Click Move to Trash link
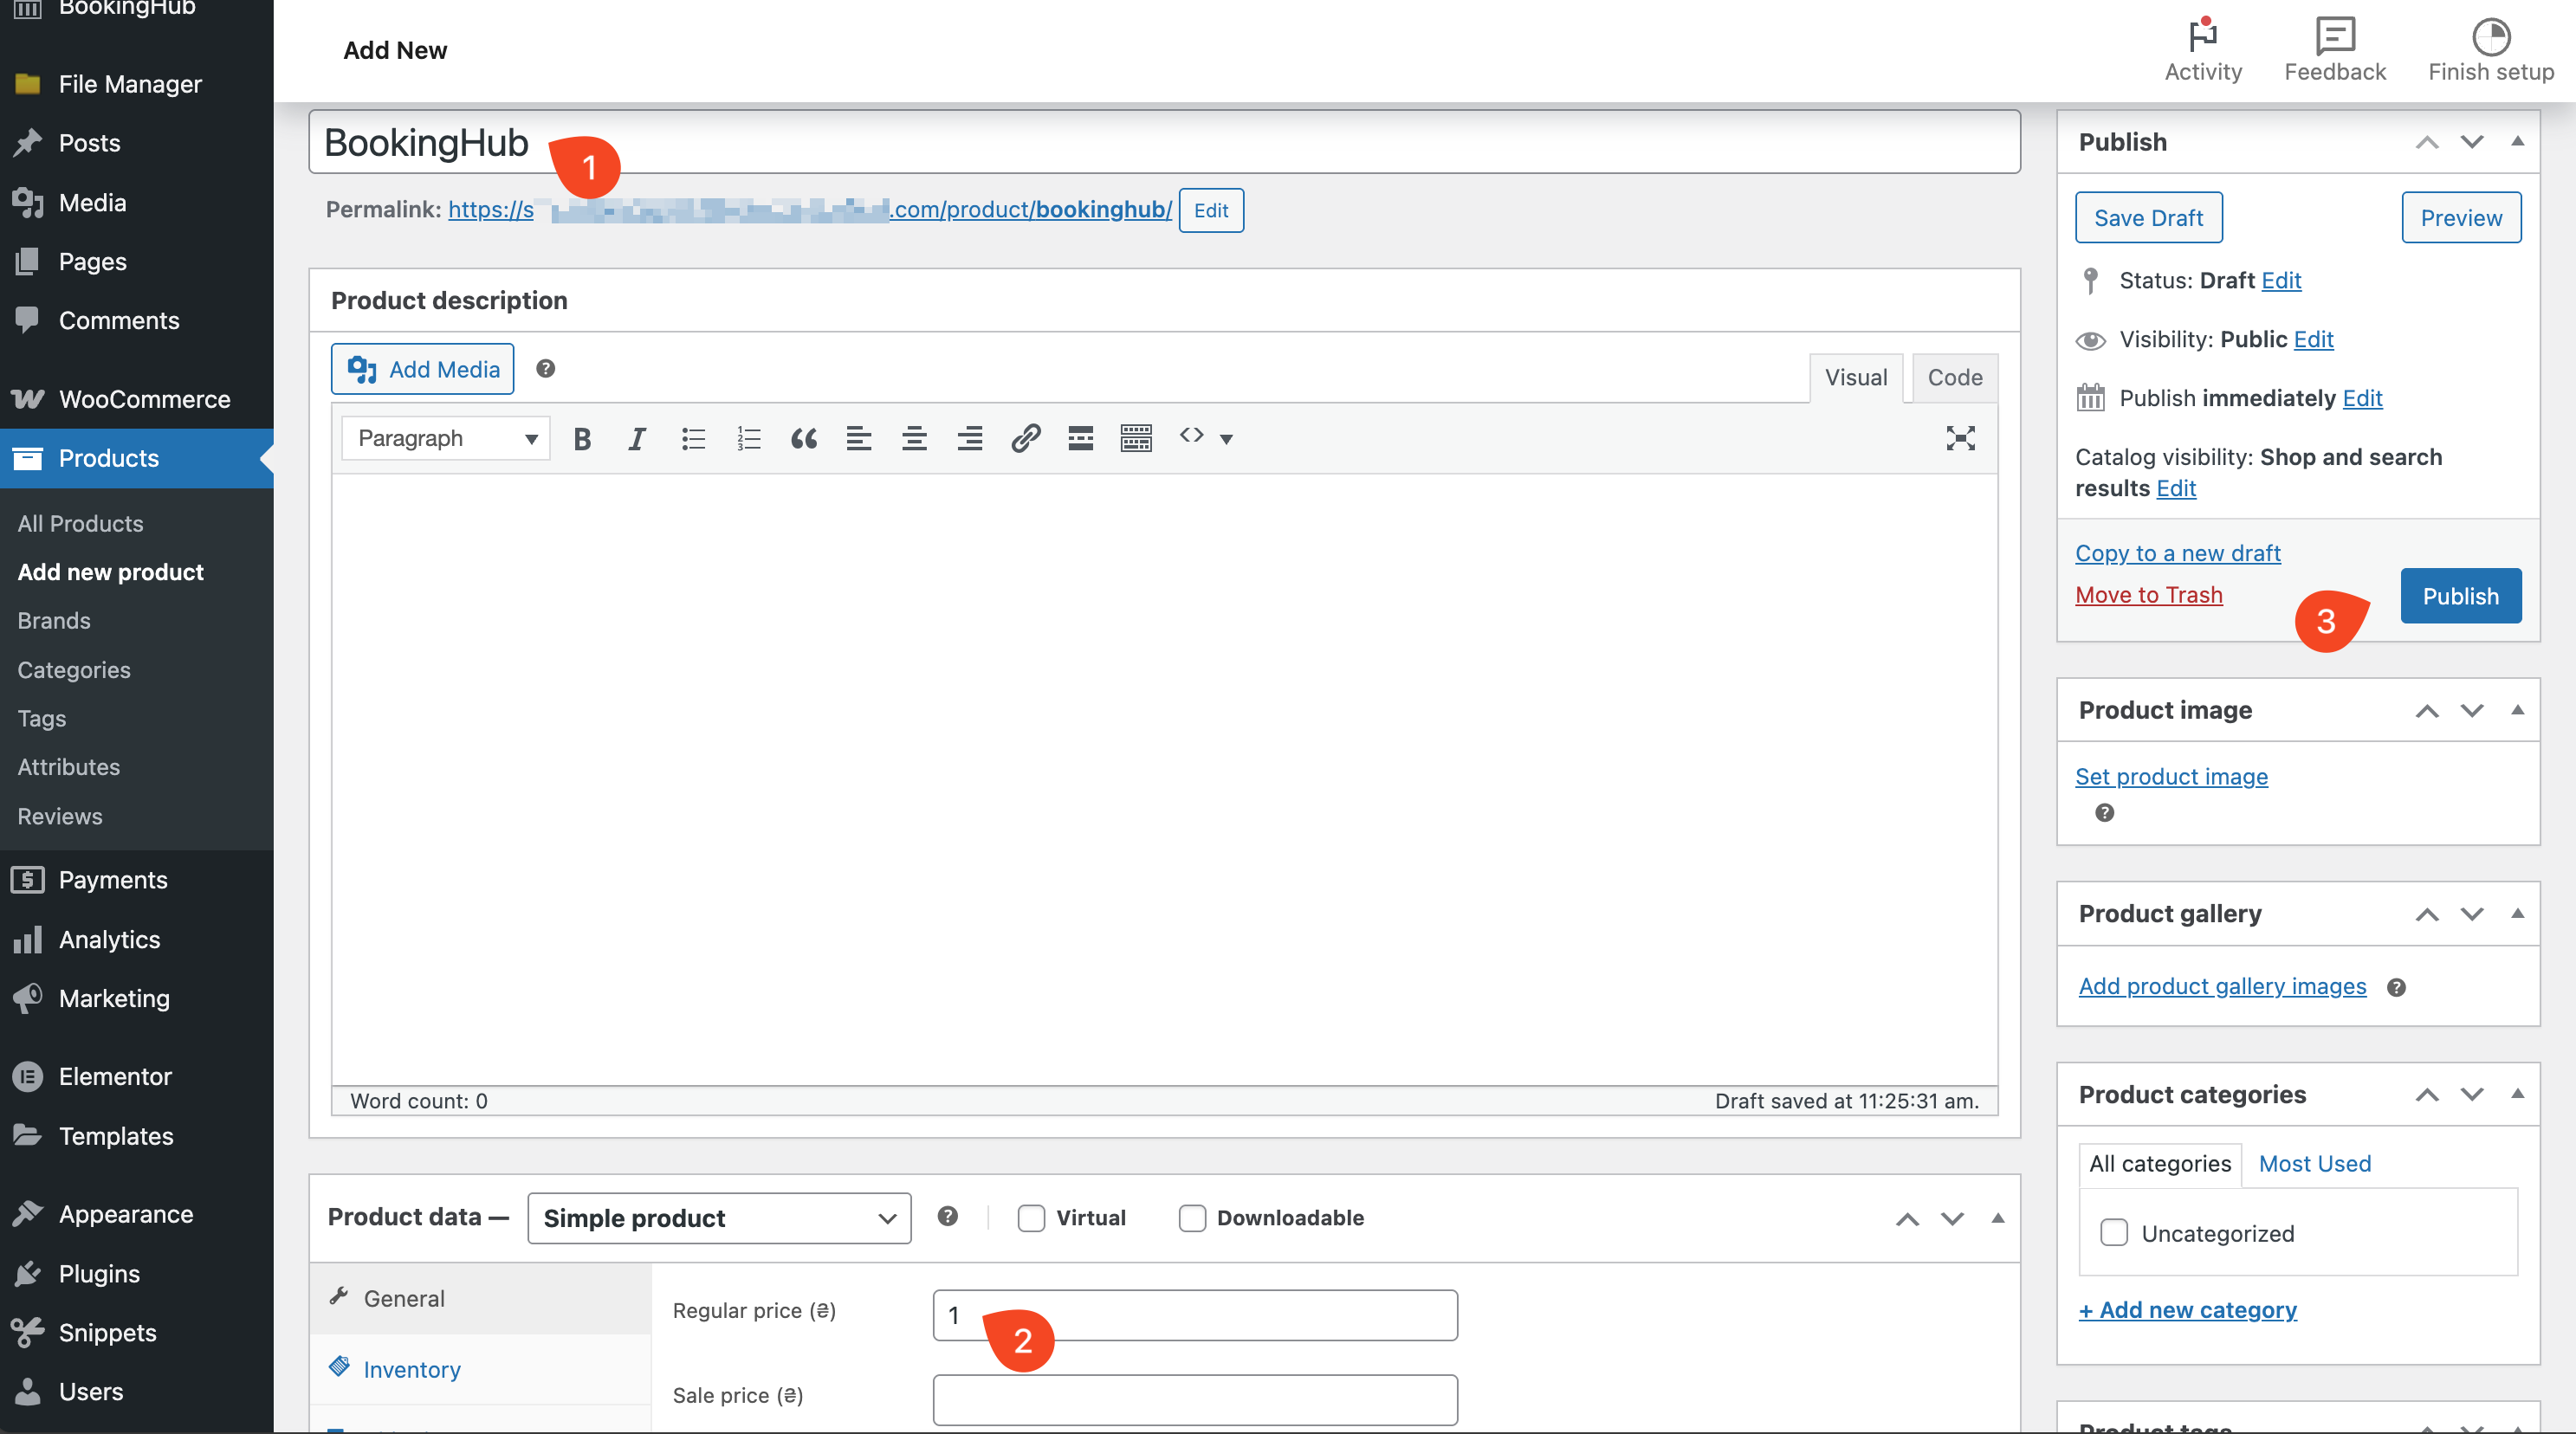This screenshot has height=1434, width=2576. click(2149, 594)
